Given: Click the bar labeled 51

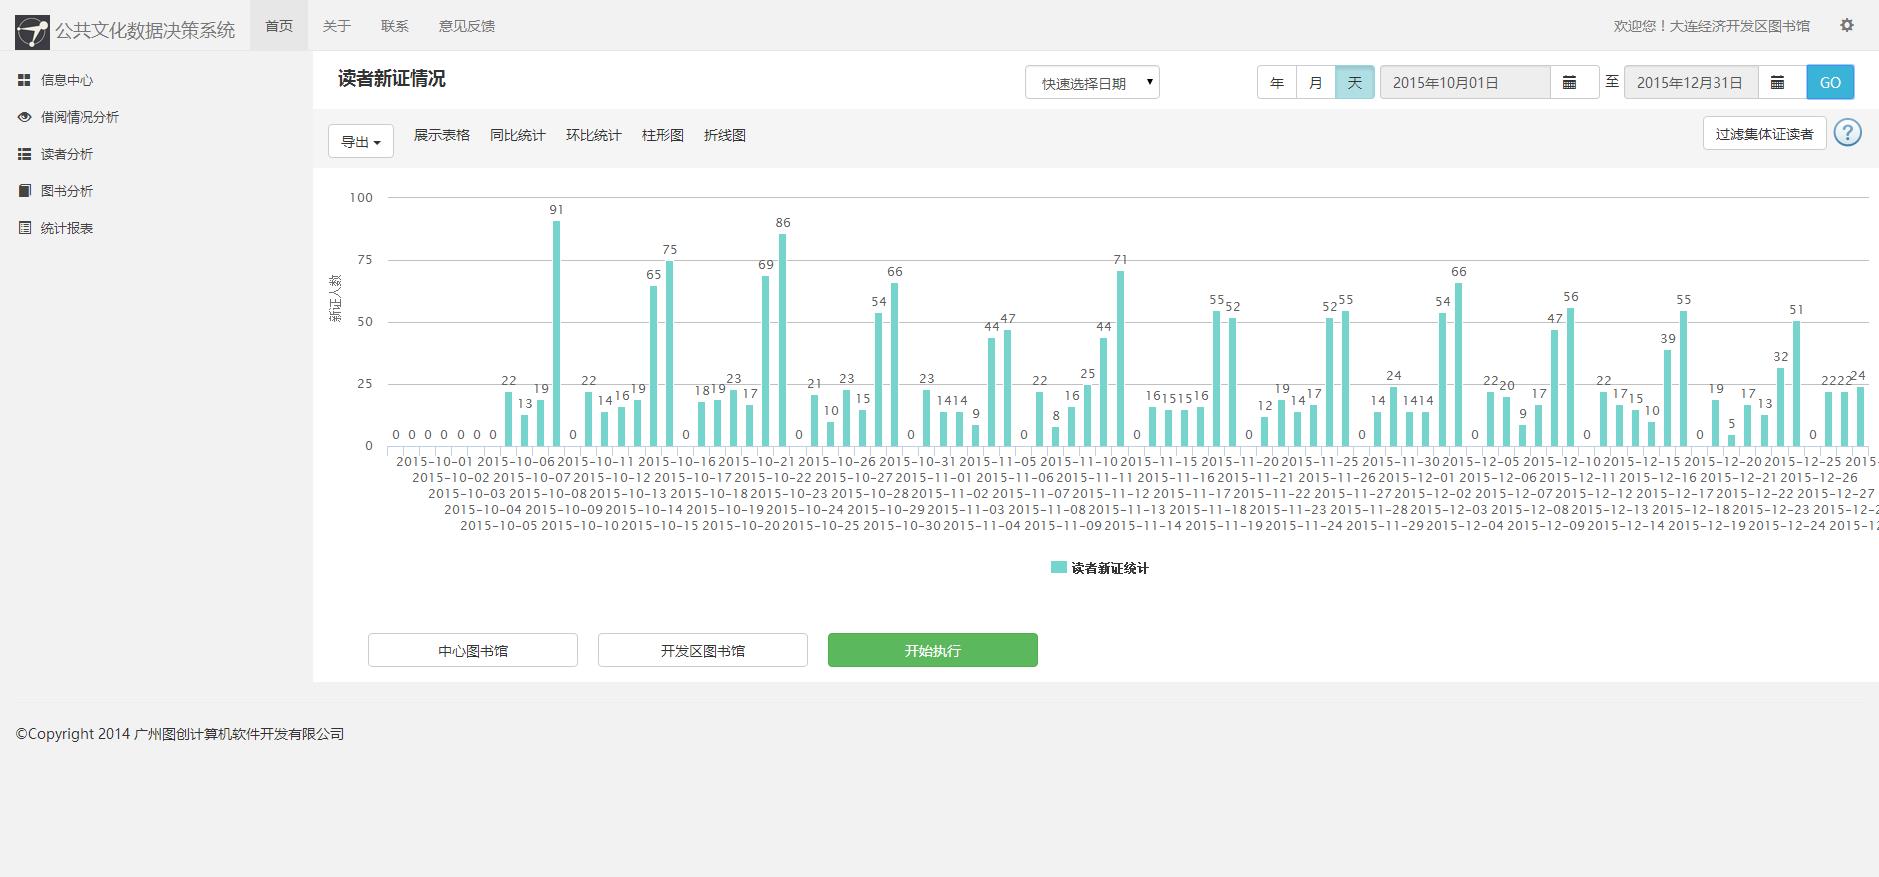Looking at the screenshot, I should 1796,383.
